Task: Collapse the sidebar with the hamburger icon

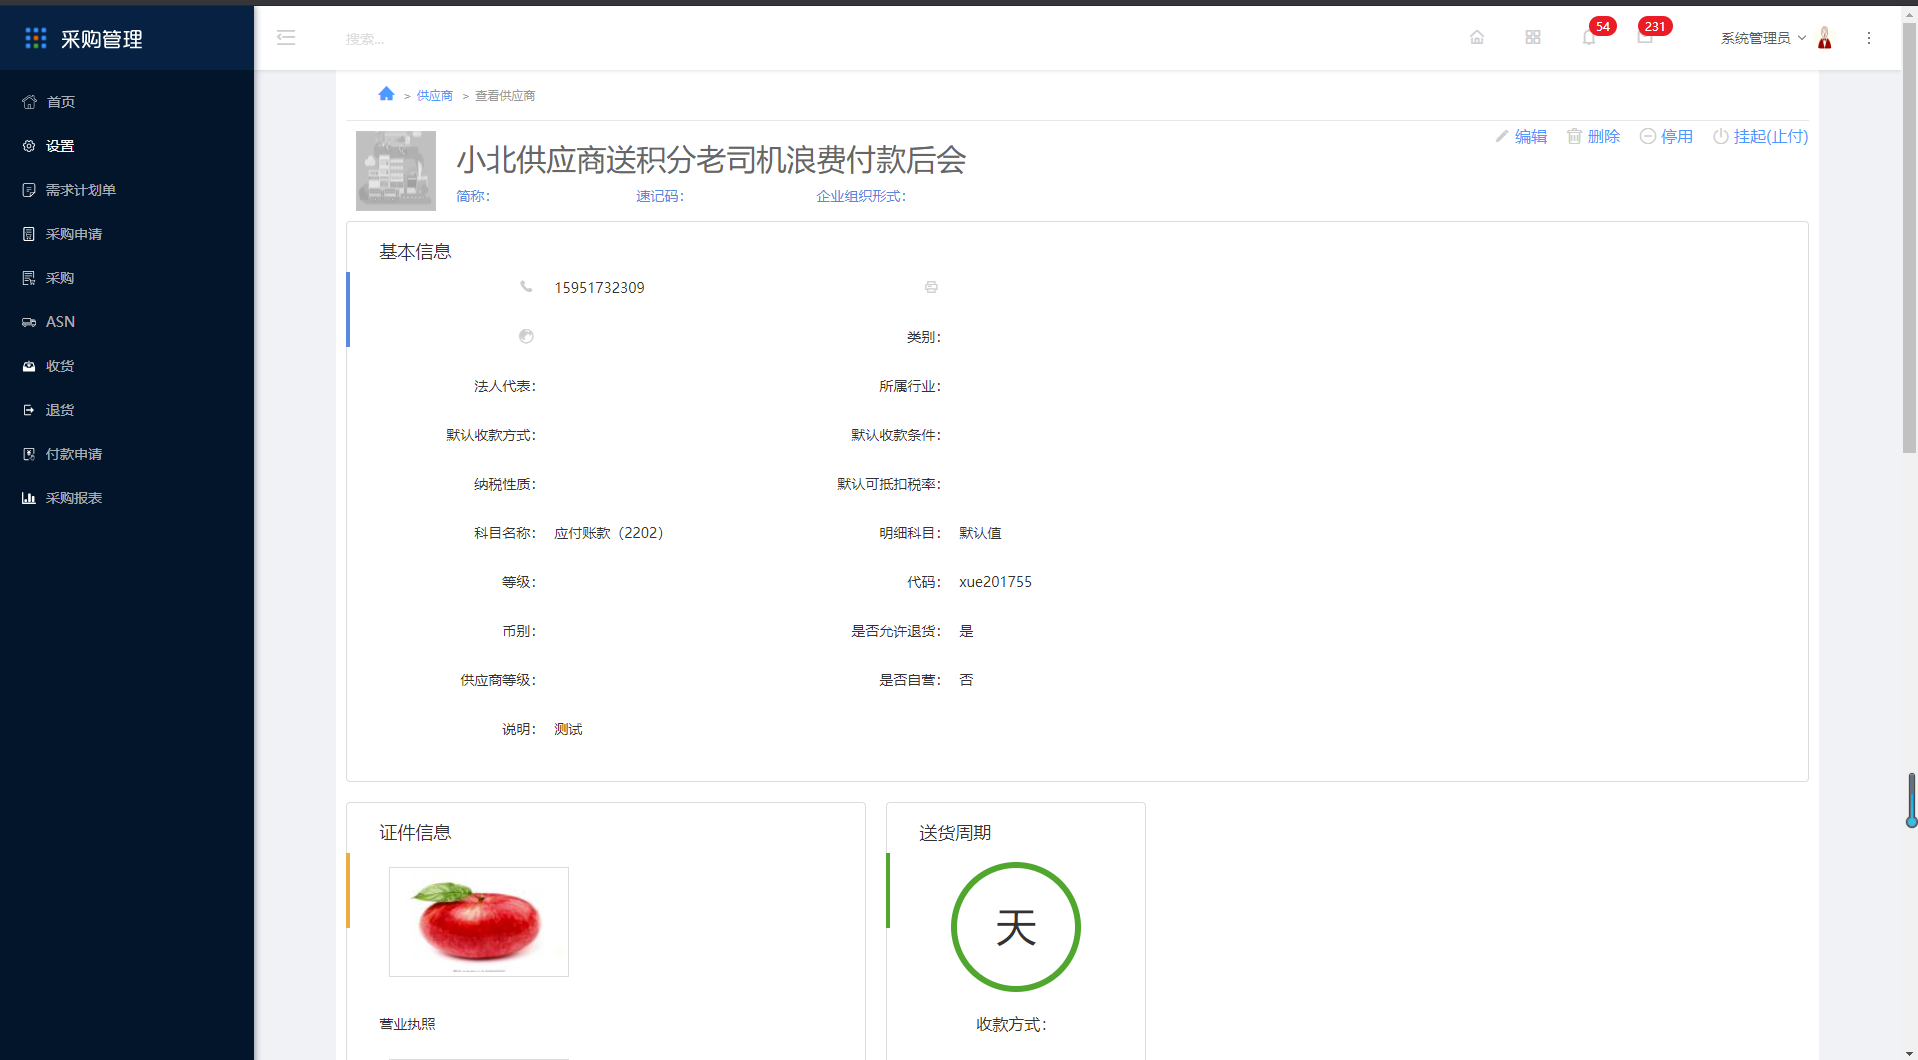Action: point(286,38)
